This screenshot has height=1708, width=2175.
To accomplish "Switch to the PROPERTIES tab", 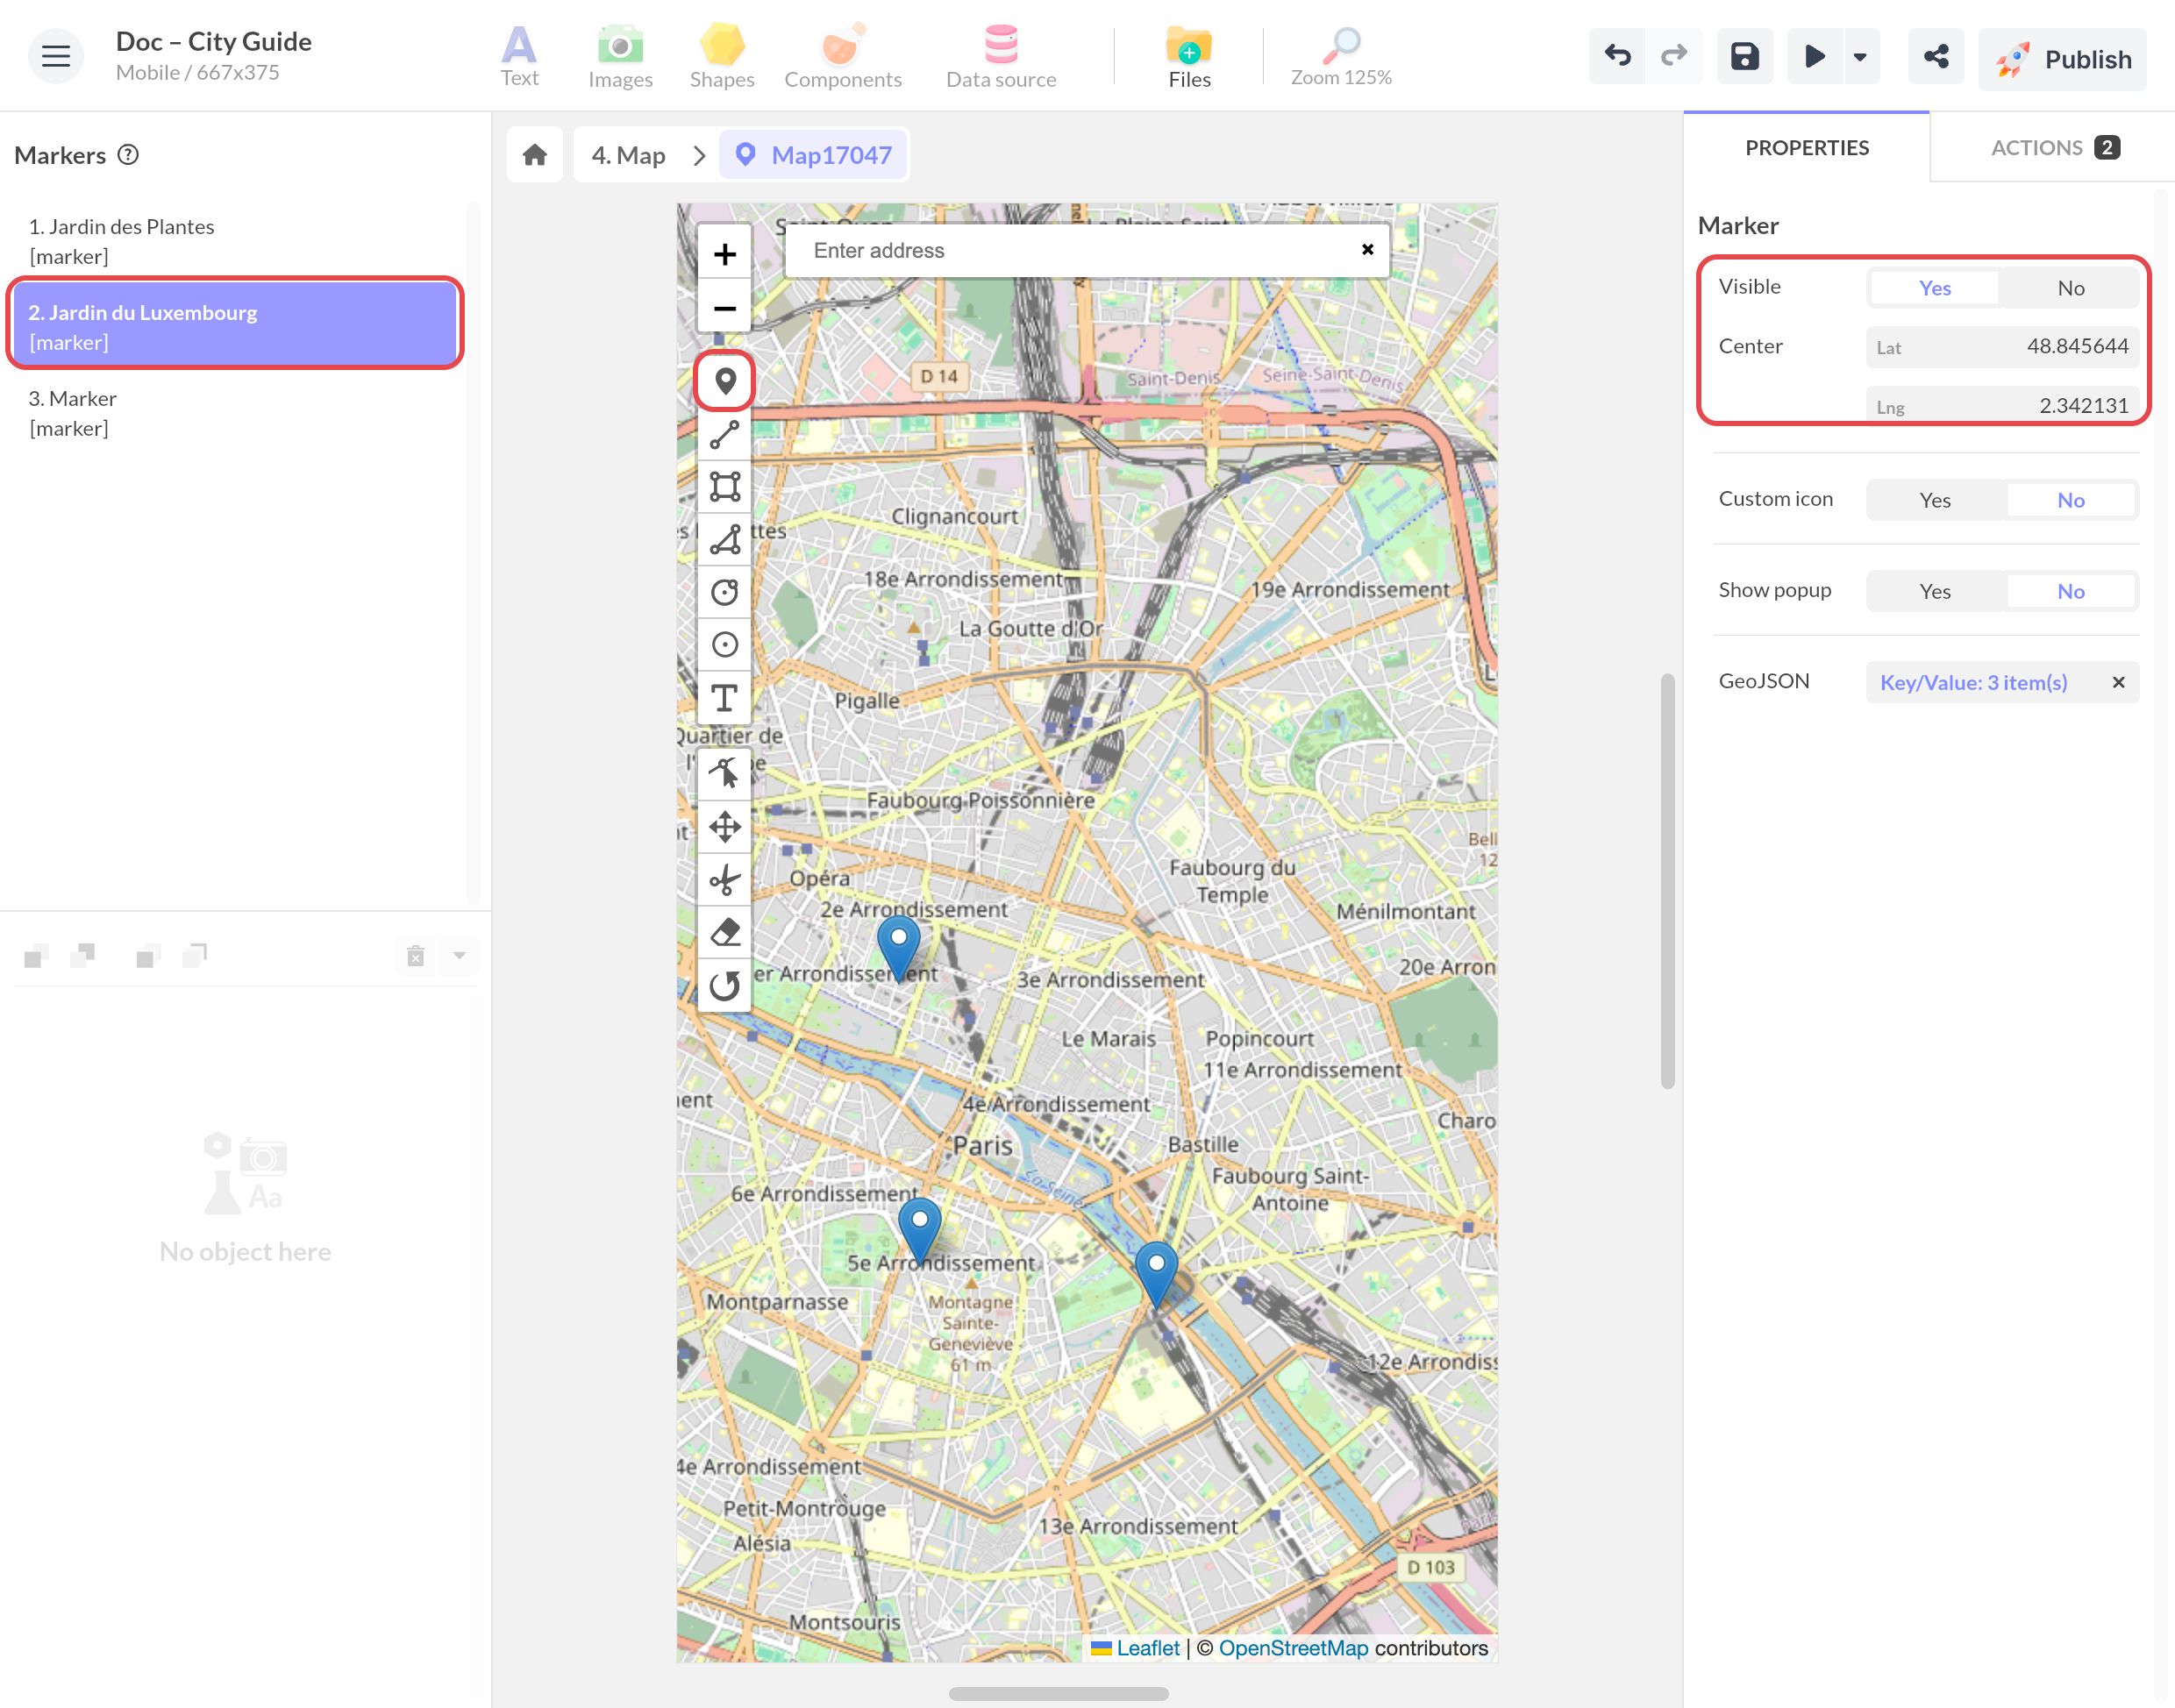I will pos(1806,148).
